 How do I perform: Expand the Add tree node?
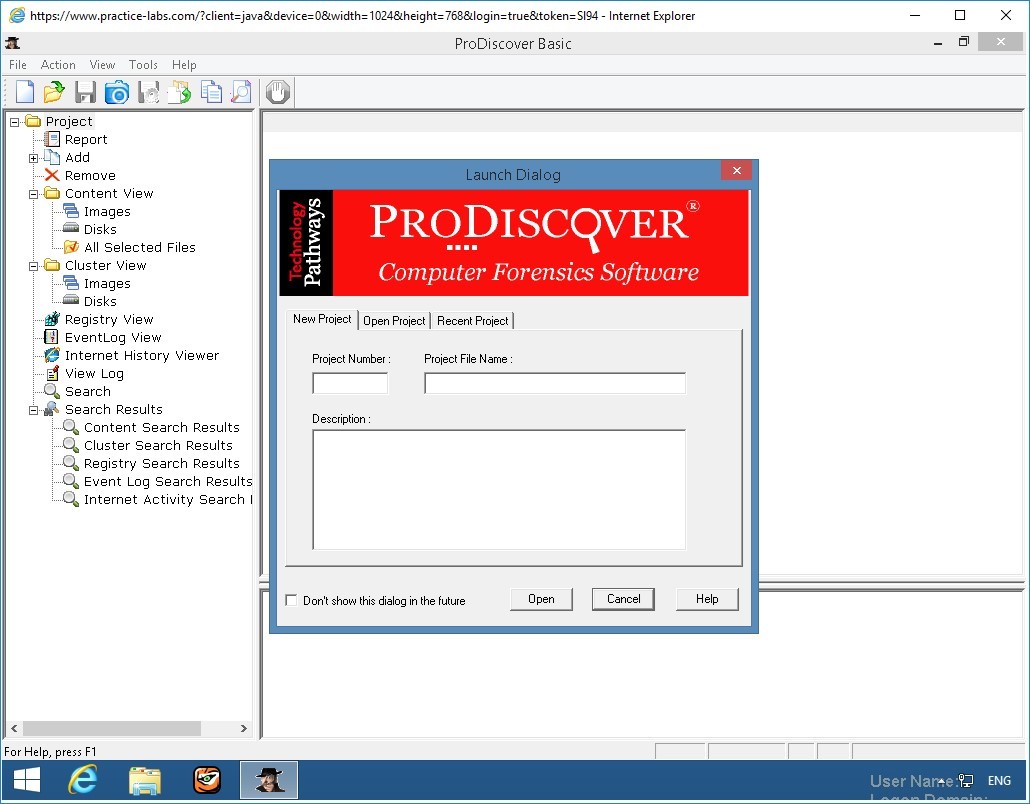[x=34, y=158]
